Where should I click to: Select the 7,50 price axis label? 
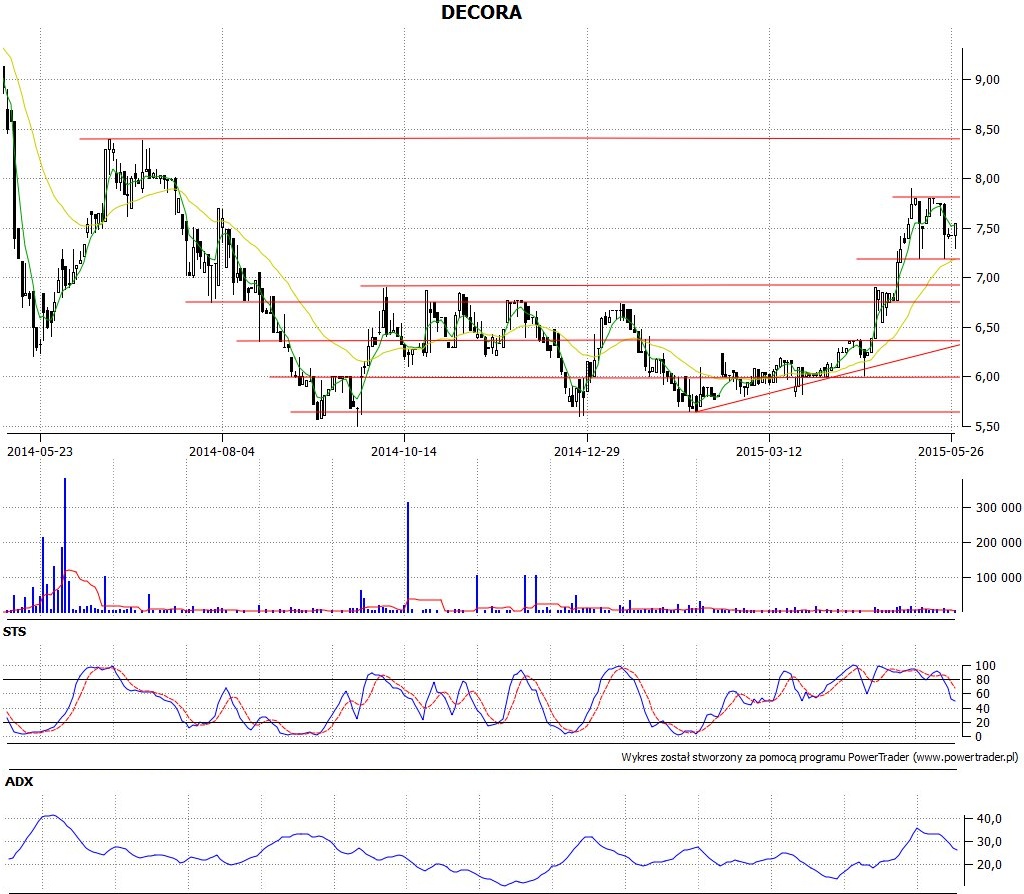[987, 229]
